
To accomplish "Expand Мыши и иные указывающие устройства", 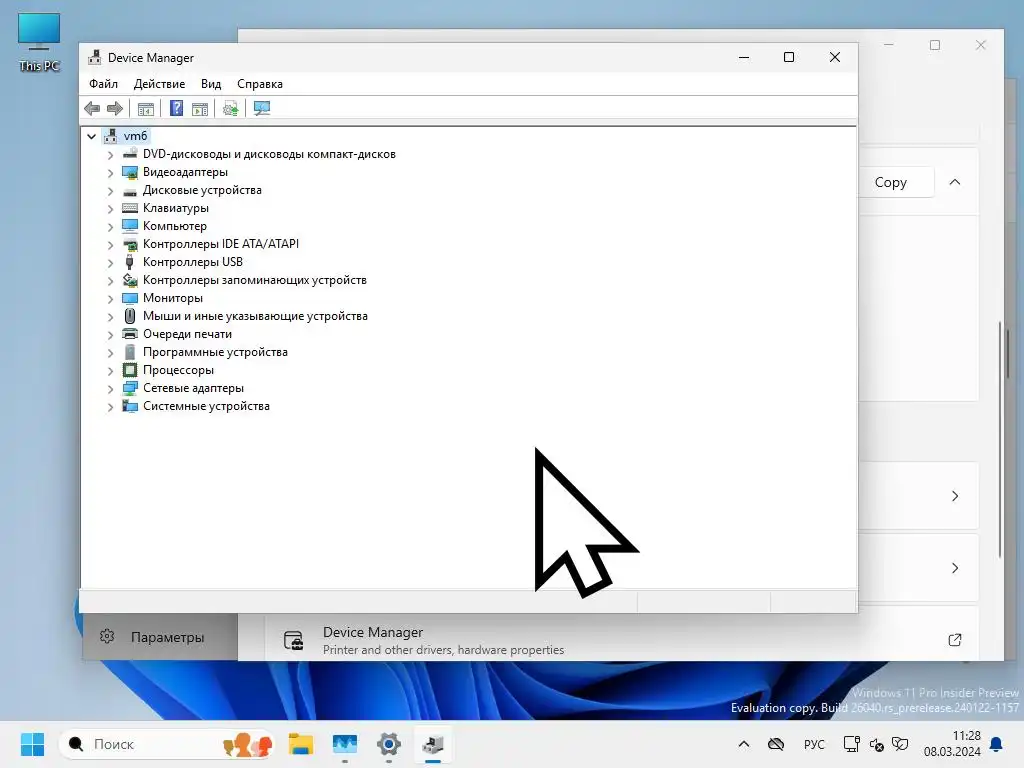I will click(x=110, y=317).
